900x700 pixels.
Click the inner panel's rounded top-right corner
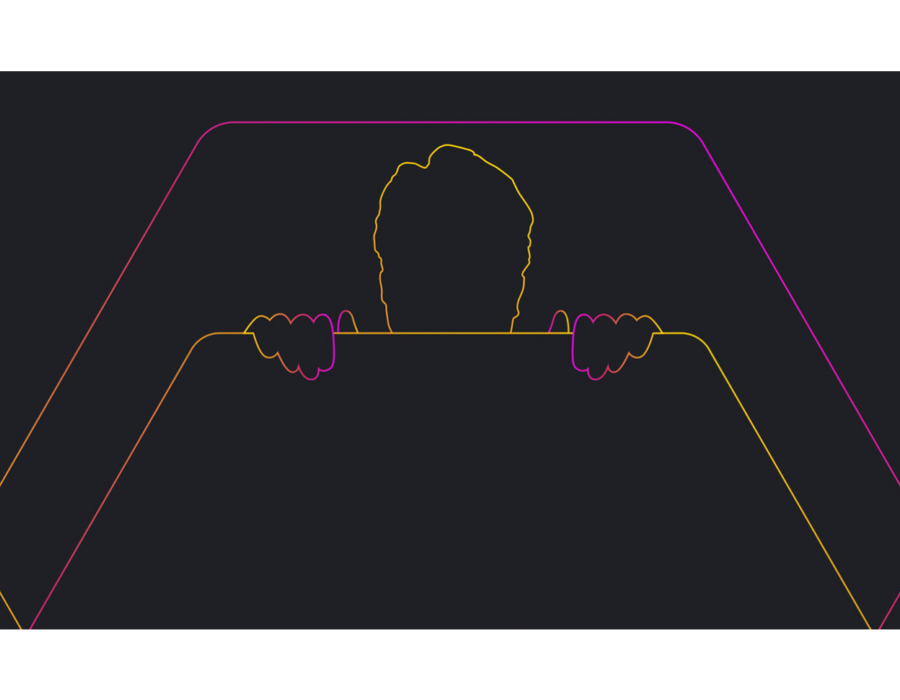[702, 342]
